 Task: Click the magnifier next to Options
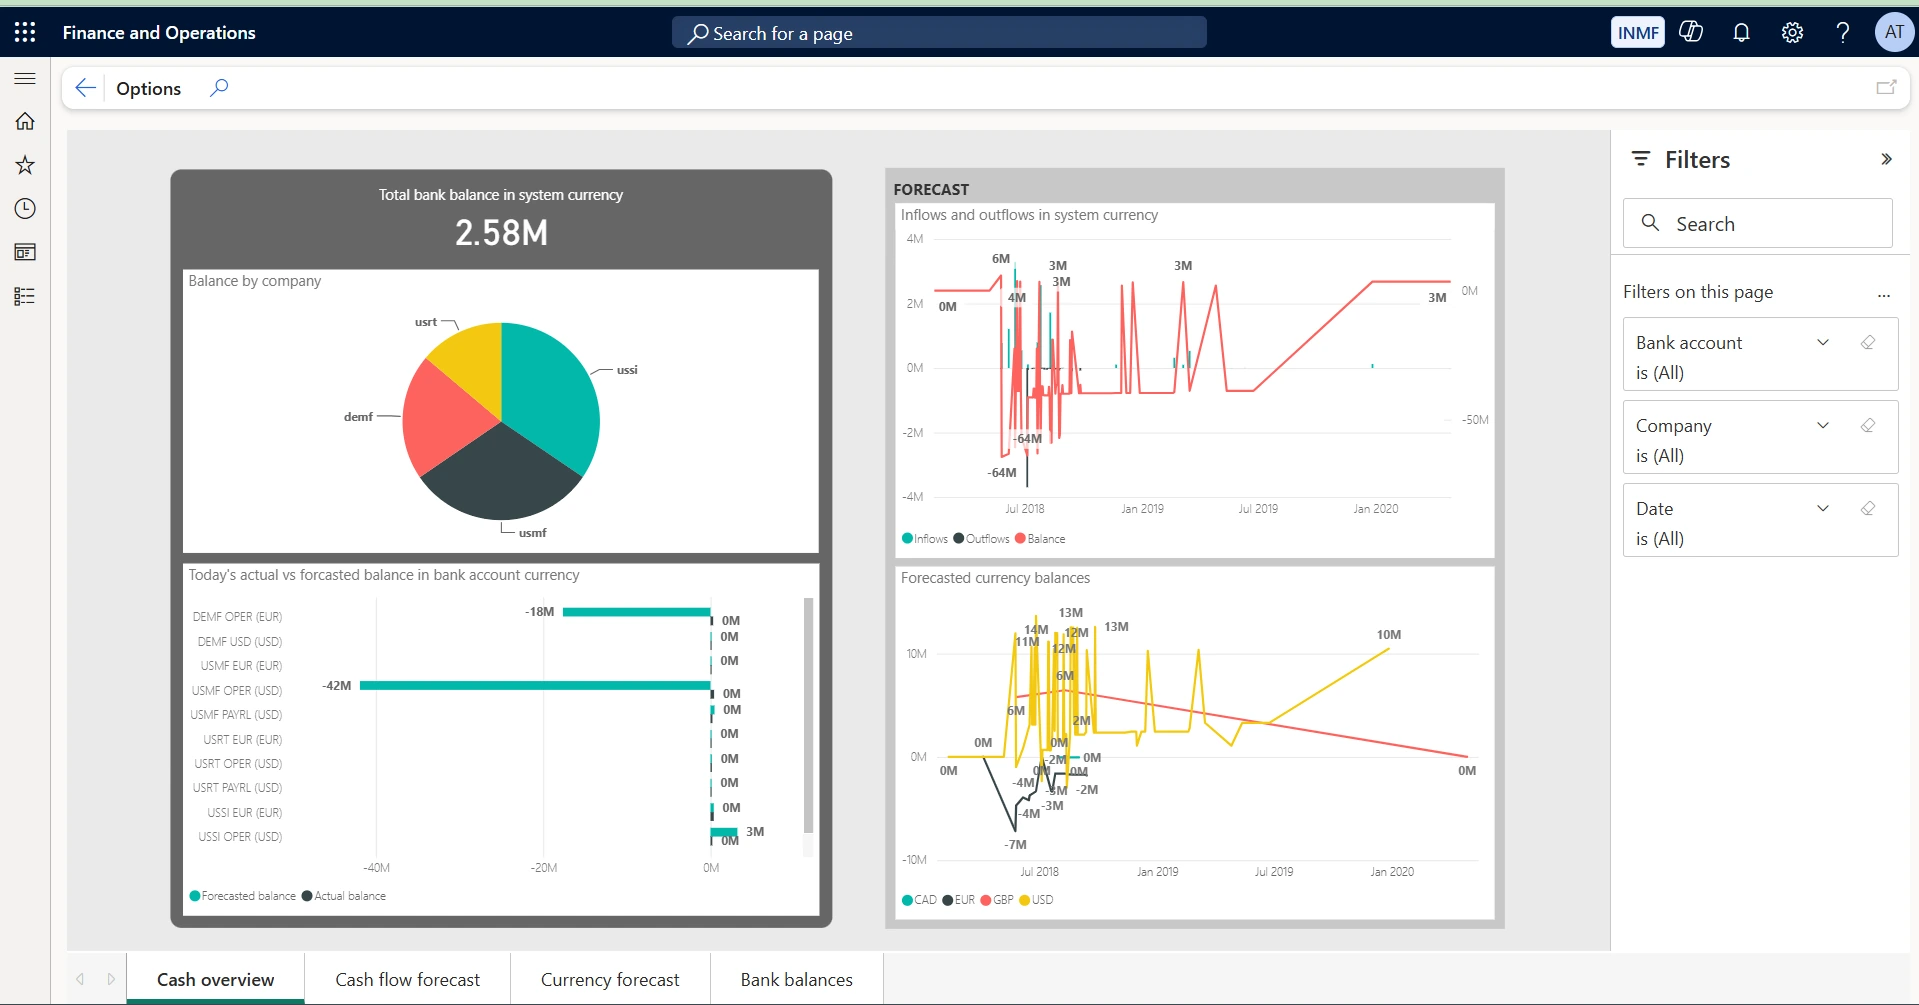[x=219, y=88]
